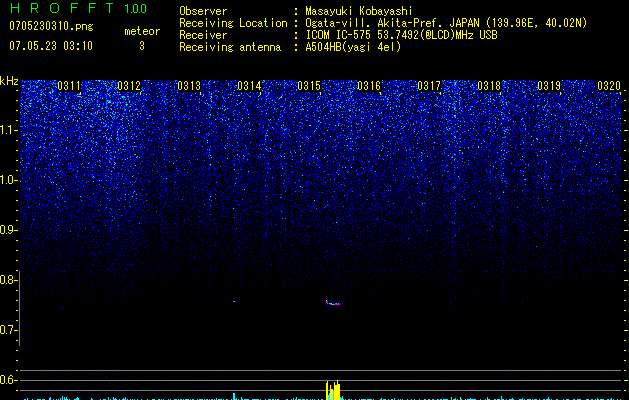Image resolution: width=629 pixels, height=400 pixels.
Task: Click the observer name Masayuki Kobayashi
Action: pos(359,11)
